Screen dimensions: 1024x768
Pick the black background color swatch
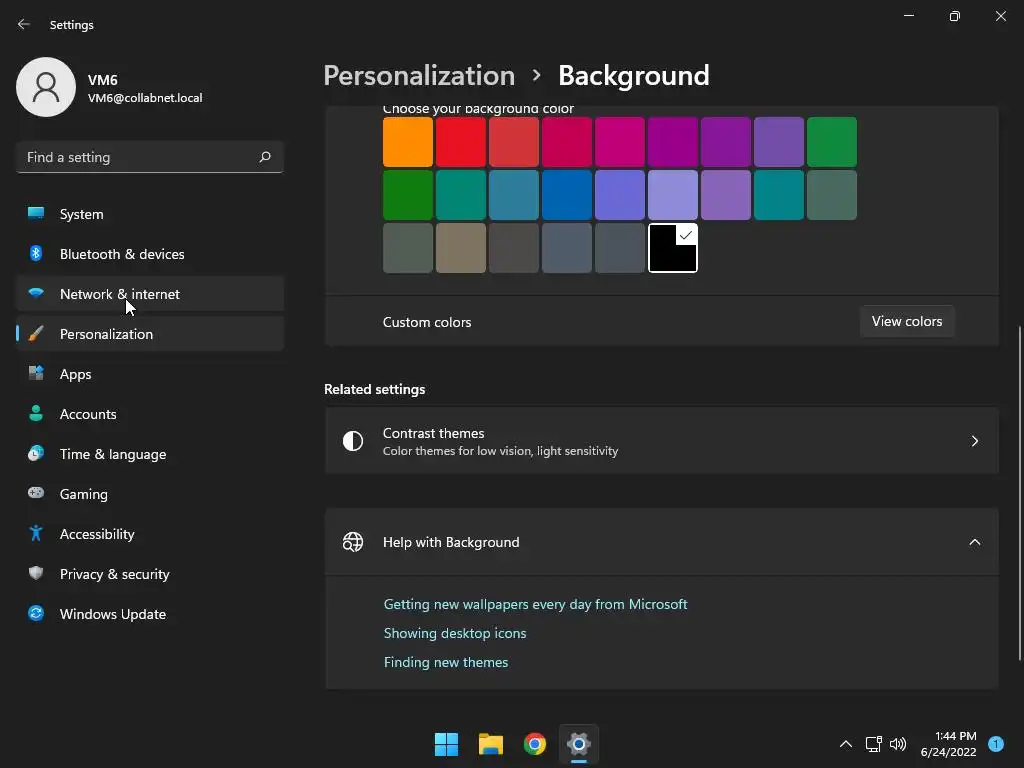pyautogui.click(x=672, y=248)
